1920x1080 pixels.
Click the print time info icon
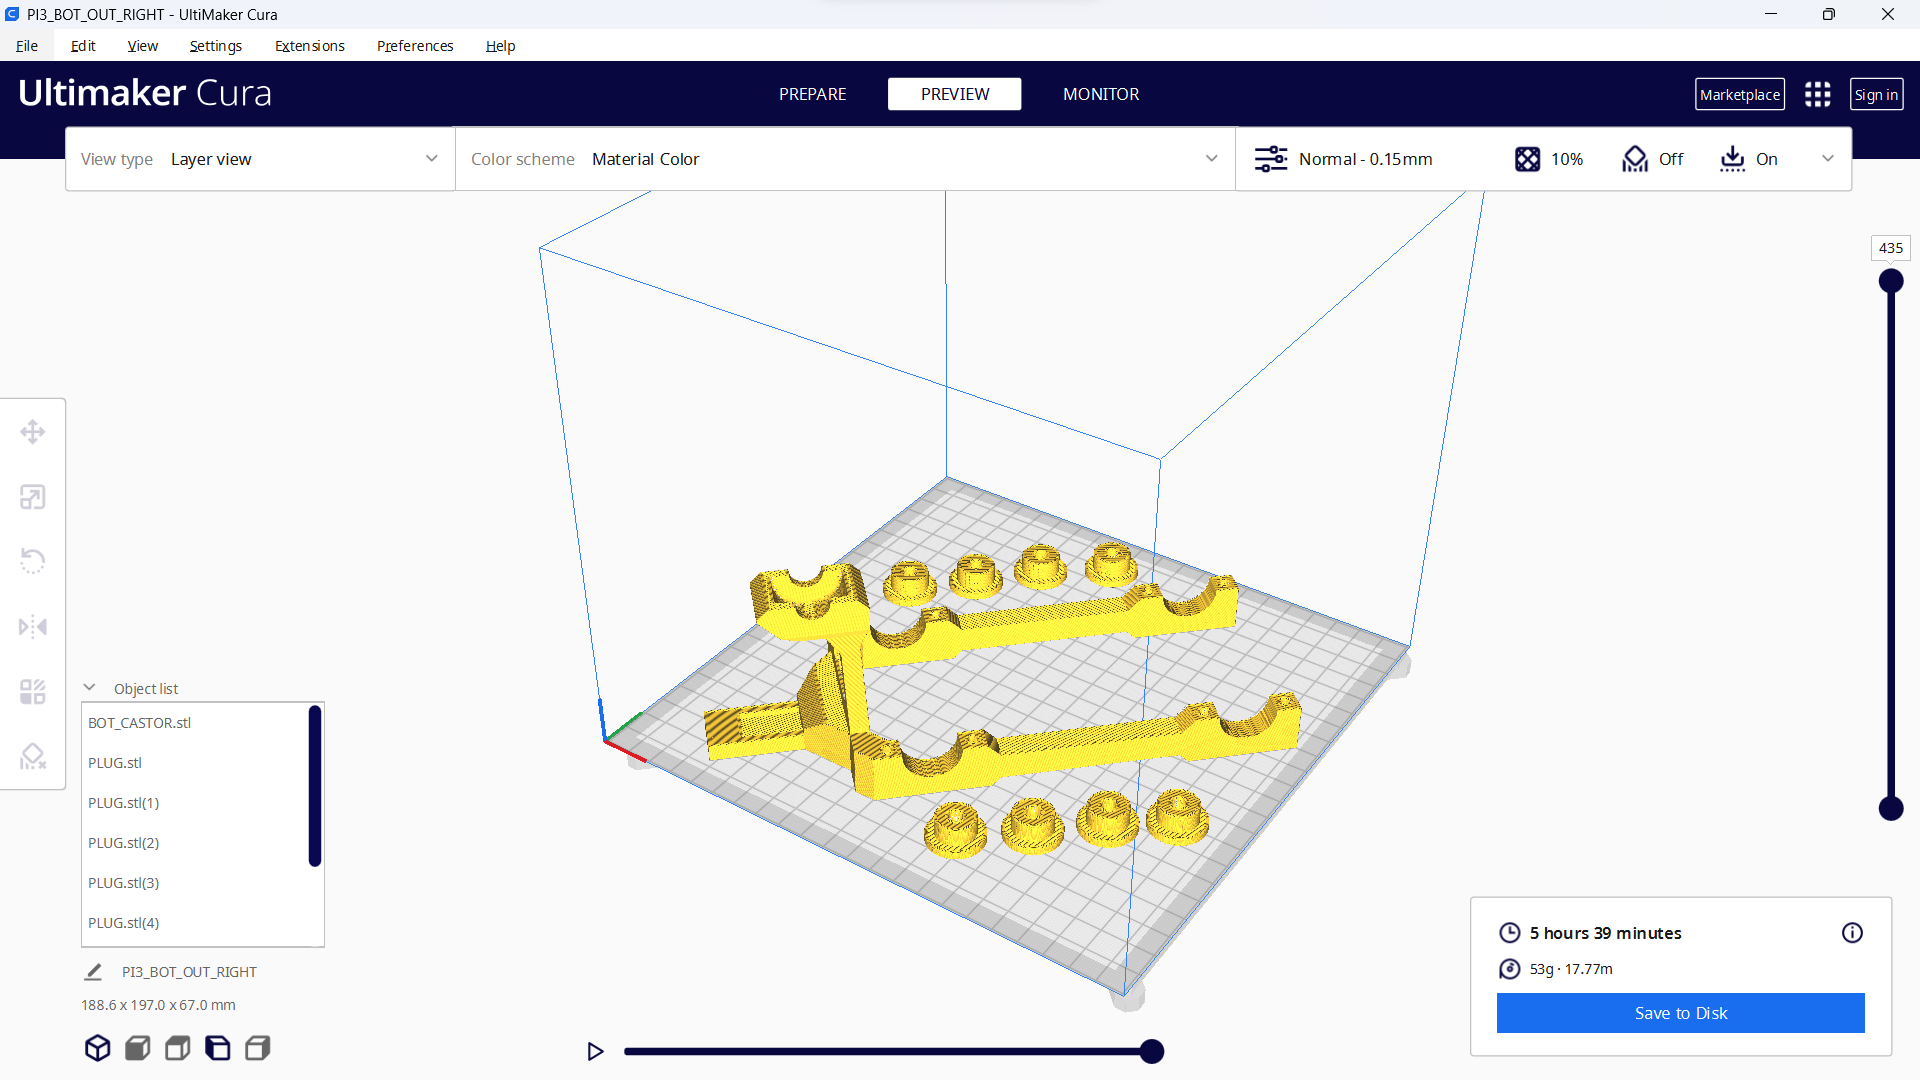pyautogui.click(x=1852, y=933)
